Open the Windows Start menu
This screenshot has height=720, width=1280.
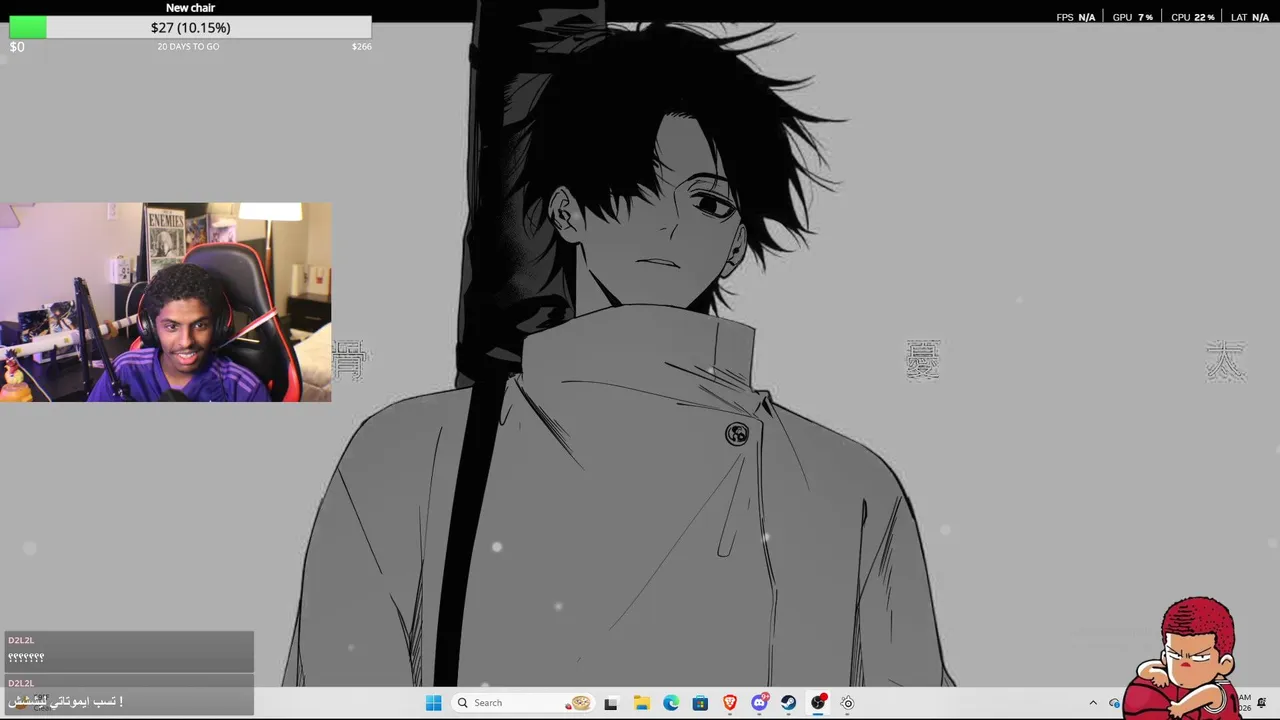pos(433,703)
